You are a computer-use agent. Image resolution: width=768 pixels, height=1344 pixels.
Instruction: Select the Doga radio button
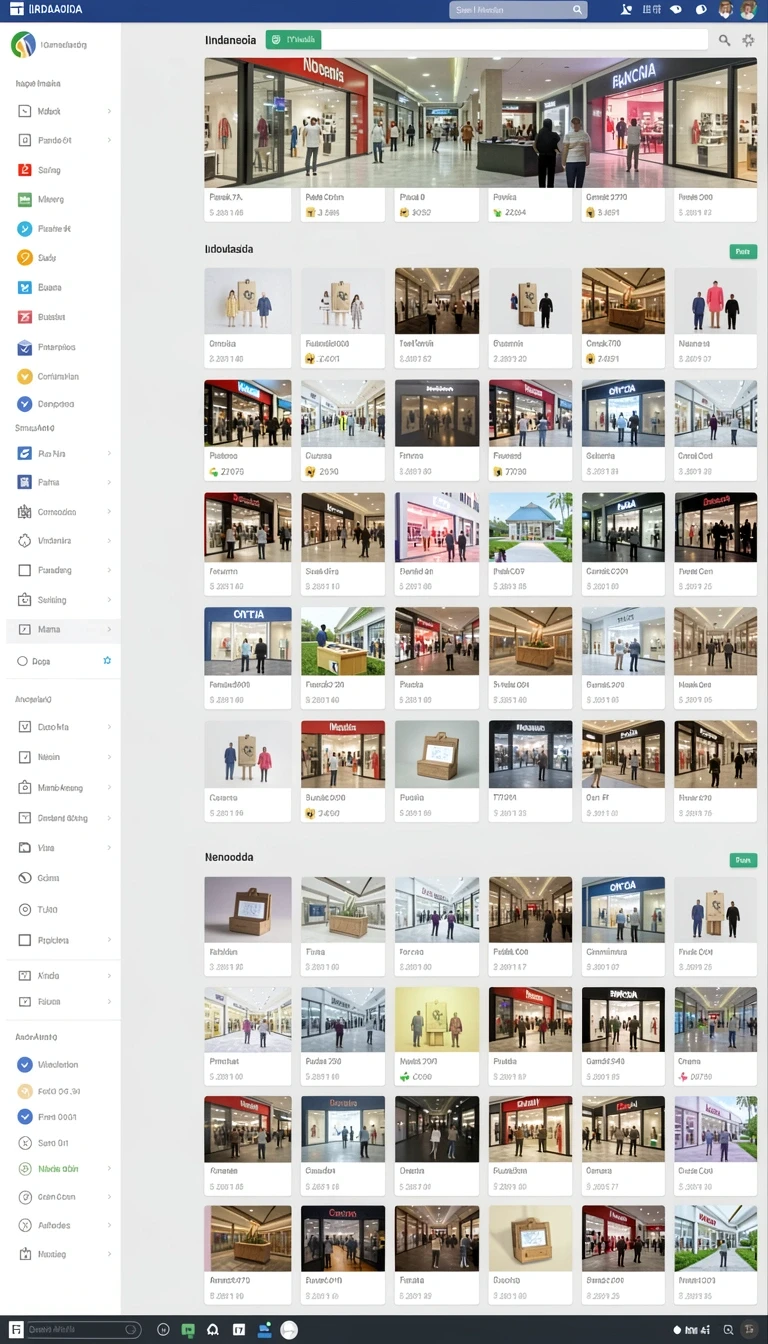click(x=22, y=661)
